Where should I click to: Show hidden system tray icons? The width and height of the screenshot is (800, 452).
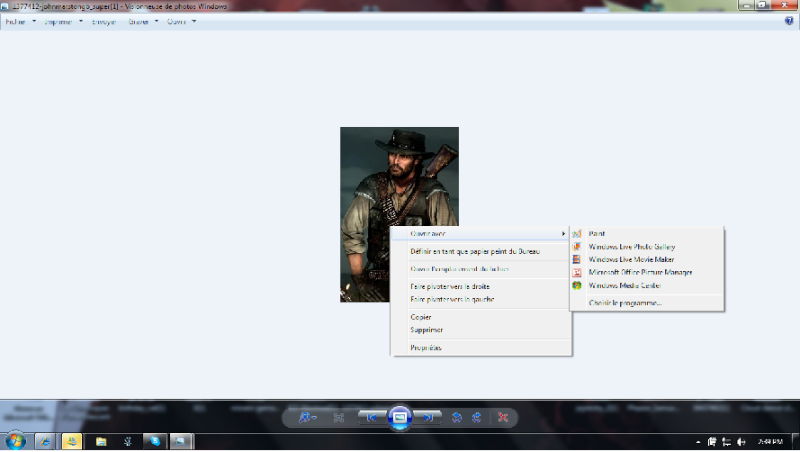coord(698,442)
